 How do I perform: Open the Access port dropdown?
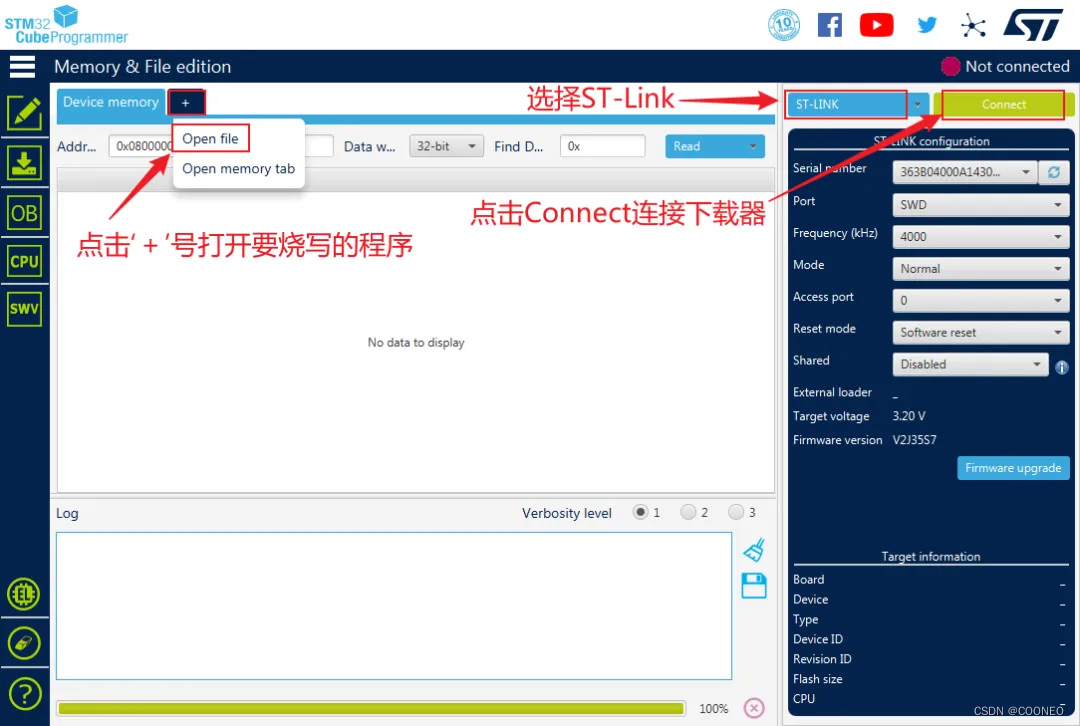(x=981, y=300)
